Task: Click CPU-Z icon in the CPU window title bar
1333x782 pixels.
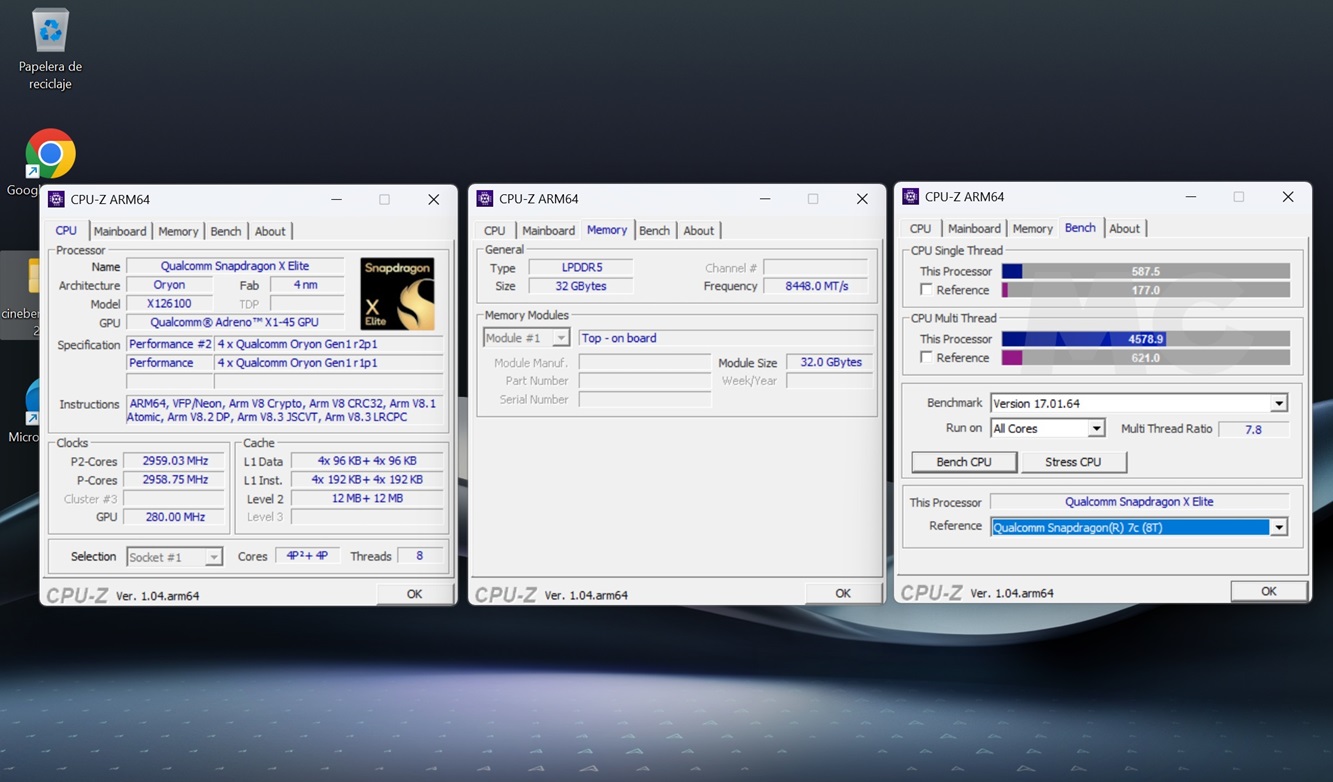Action: point(57,200)
